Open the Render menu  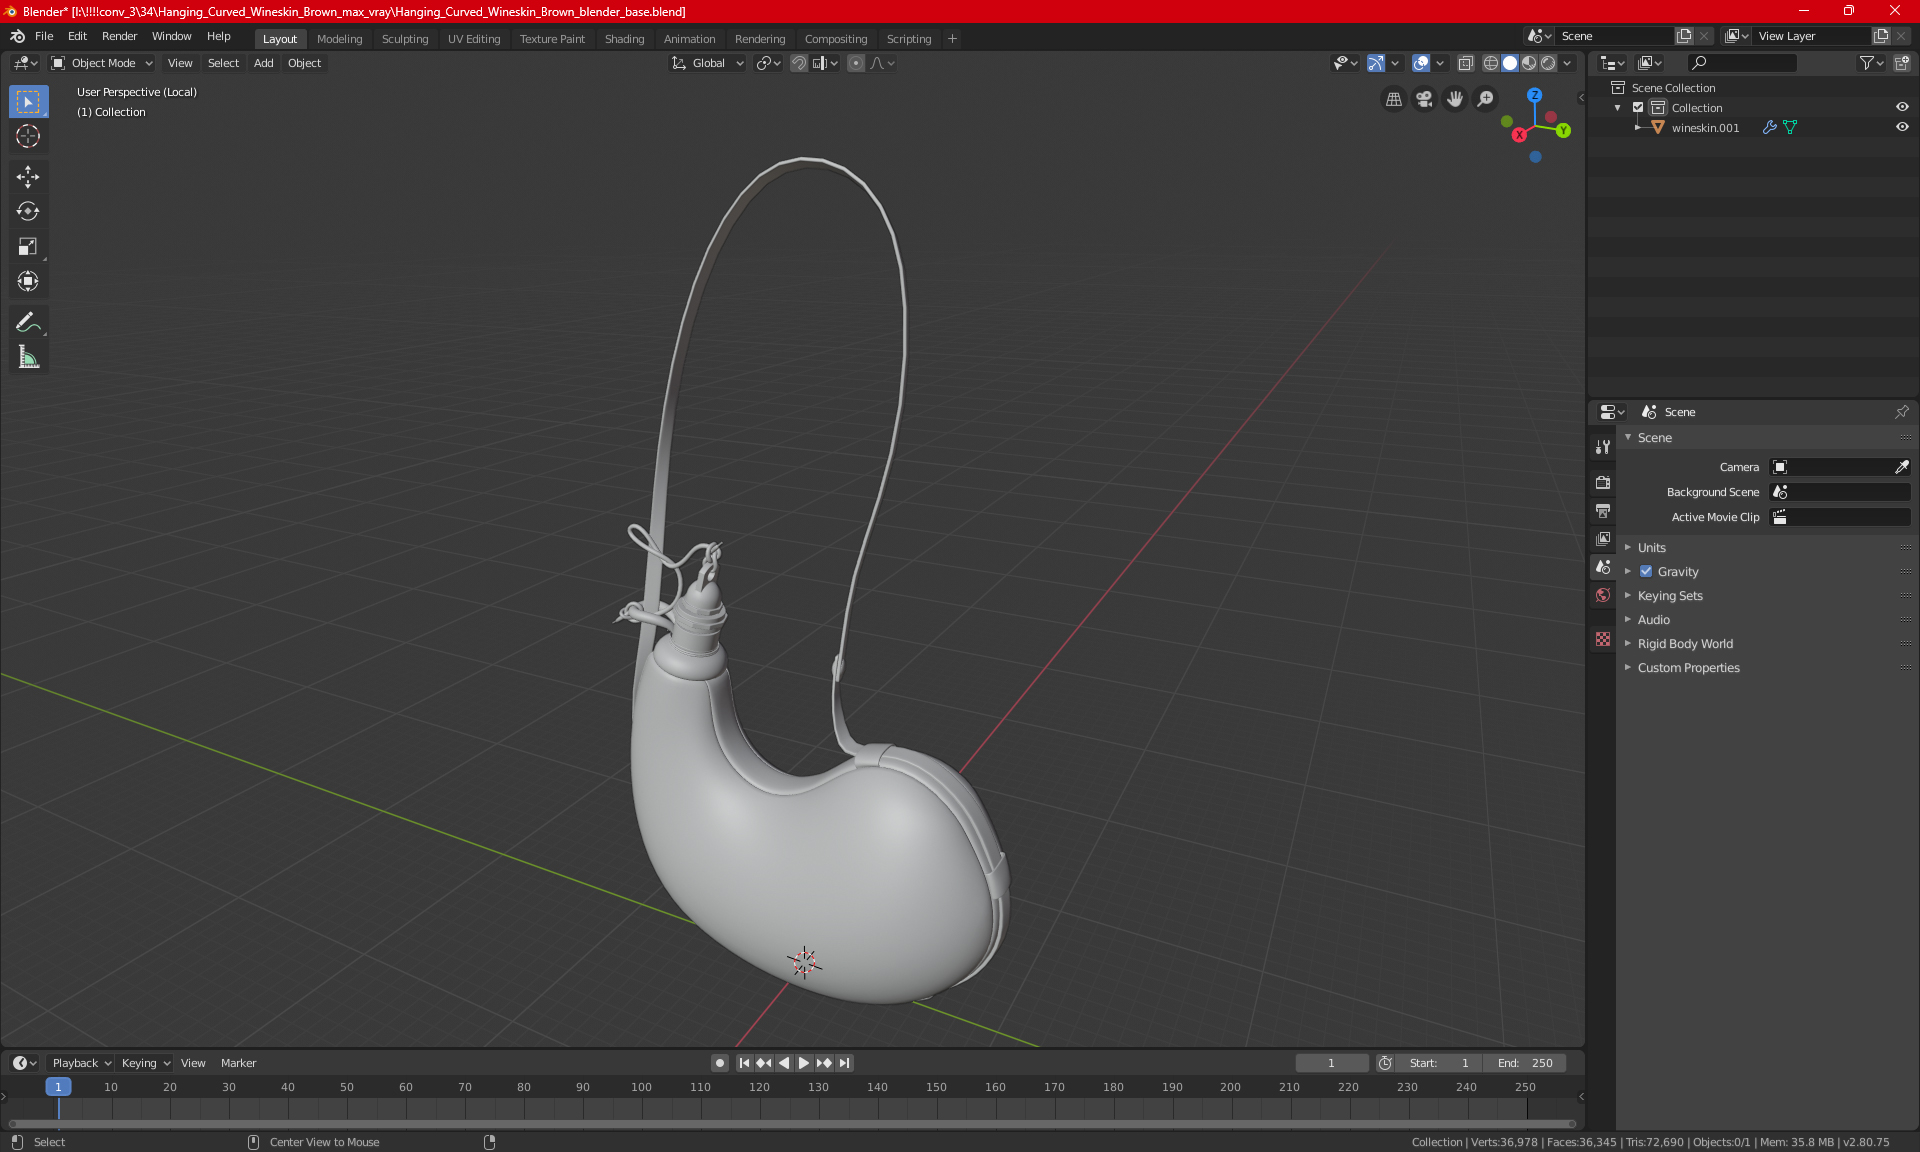pyautogui.click(x=119, y=36)
